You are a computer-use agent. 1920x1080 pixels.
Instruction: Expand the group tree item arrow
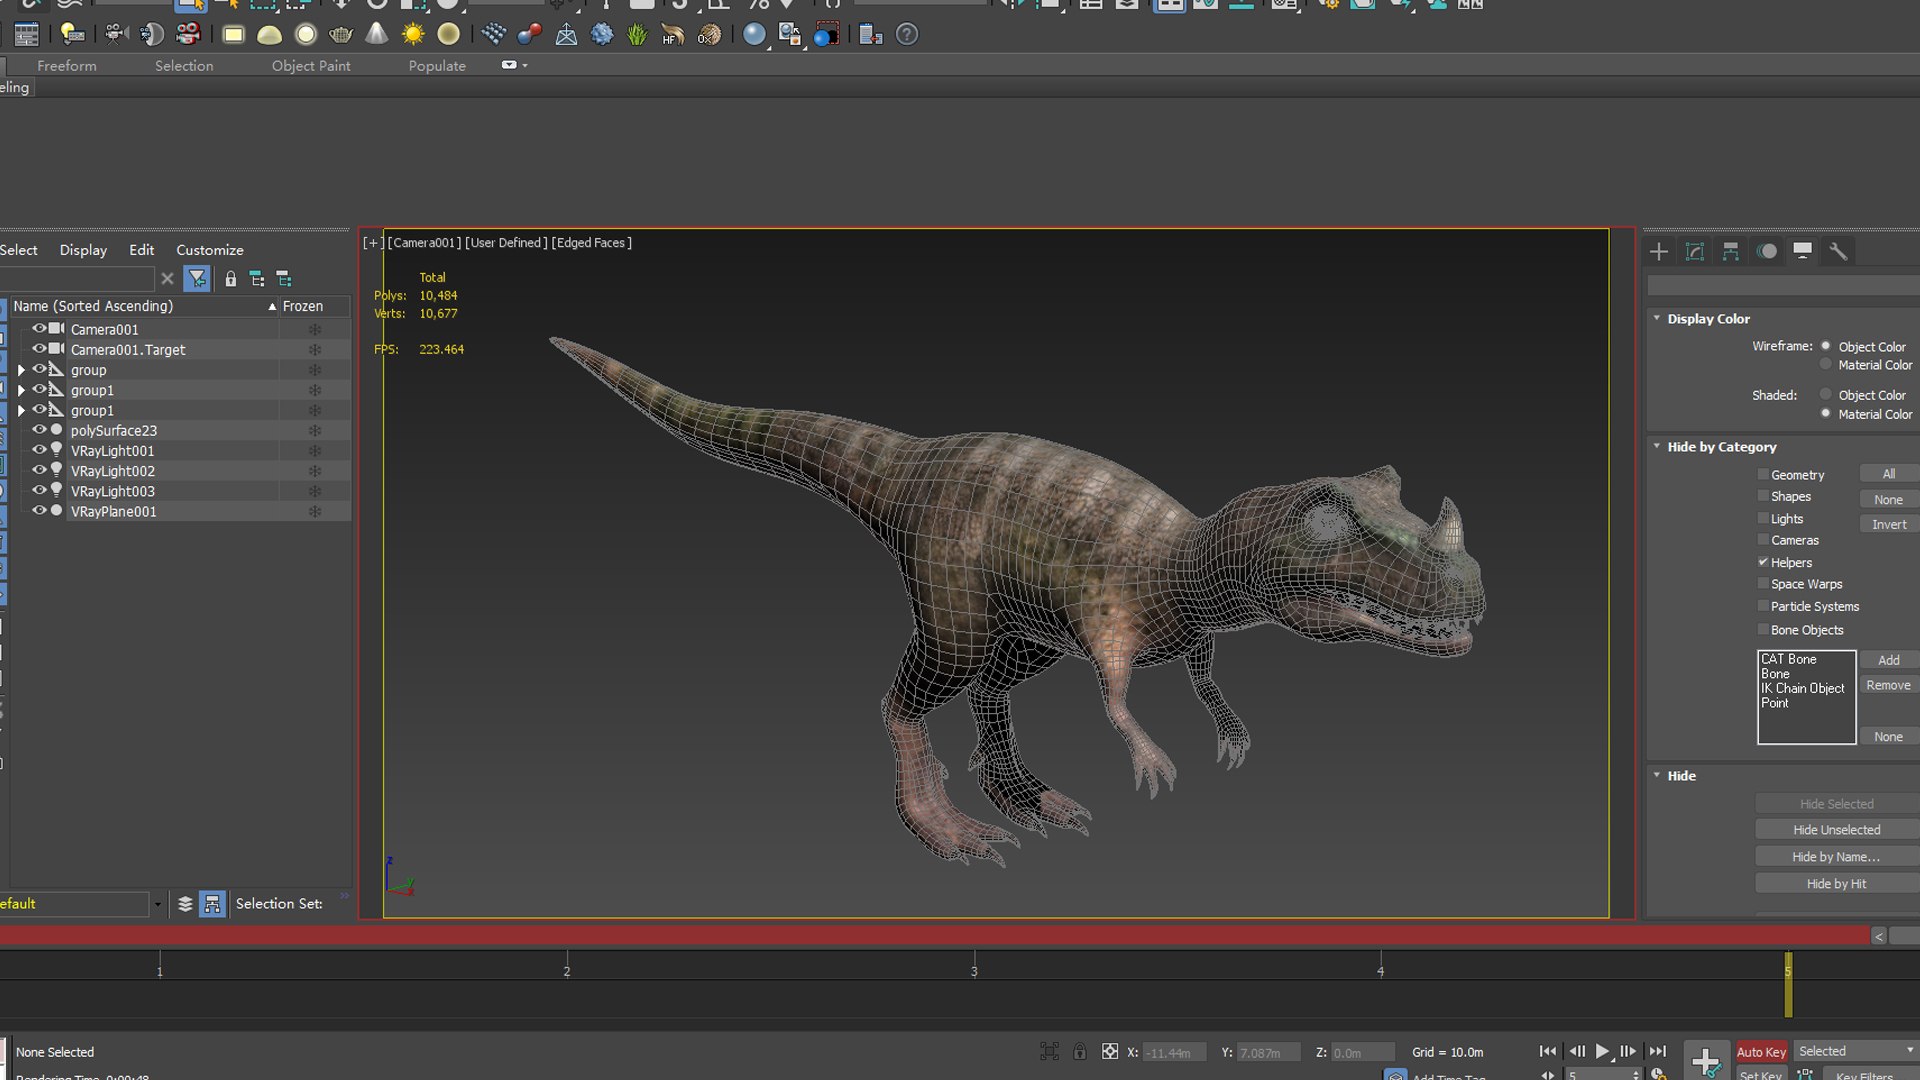point(21,370)
